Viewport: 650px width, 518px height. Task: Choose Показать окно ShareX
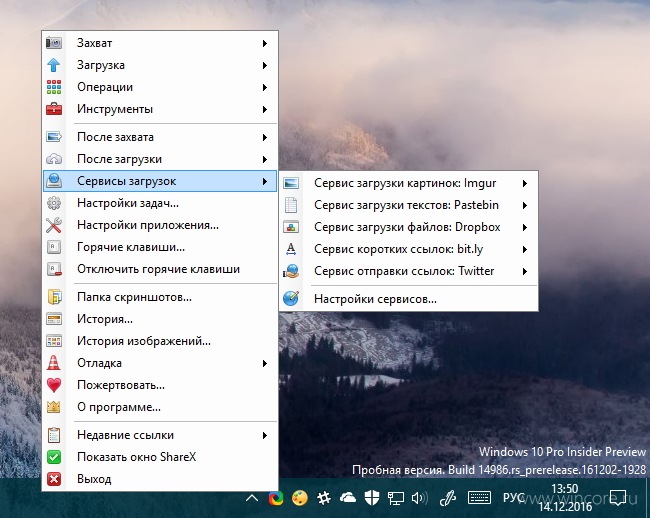[160, 457]
